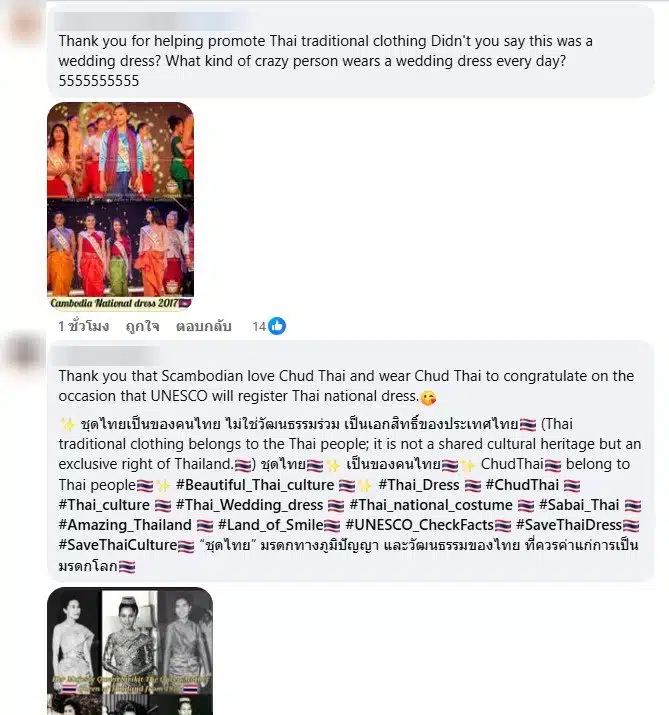Click the #Thai_national_costume hashtag
The image size is (669, 715).
(x=431, y=505)
